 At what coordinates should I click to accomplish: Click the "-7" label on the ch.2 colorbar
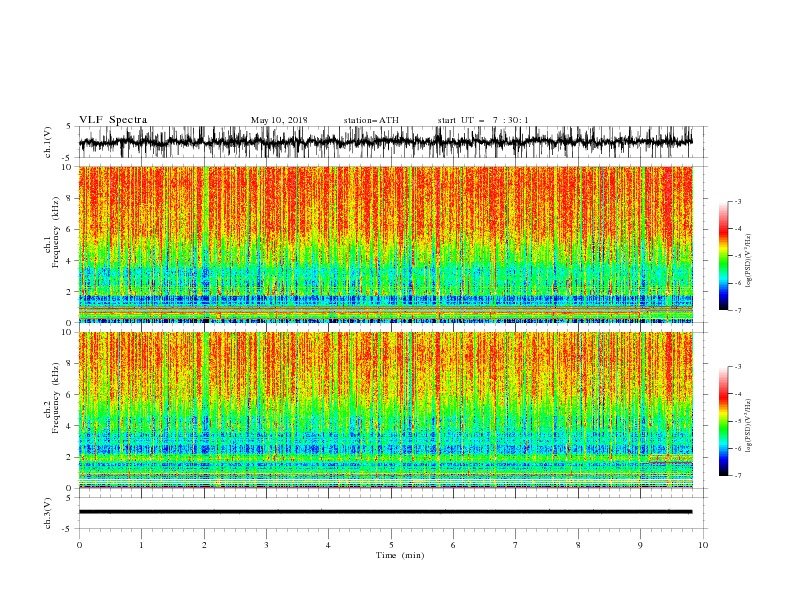pos(738,476)
